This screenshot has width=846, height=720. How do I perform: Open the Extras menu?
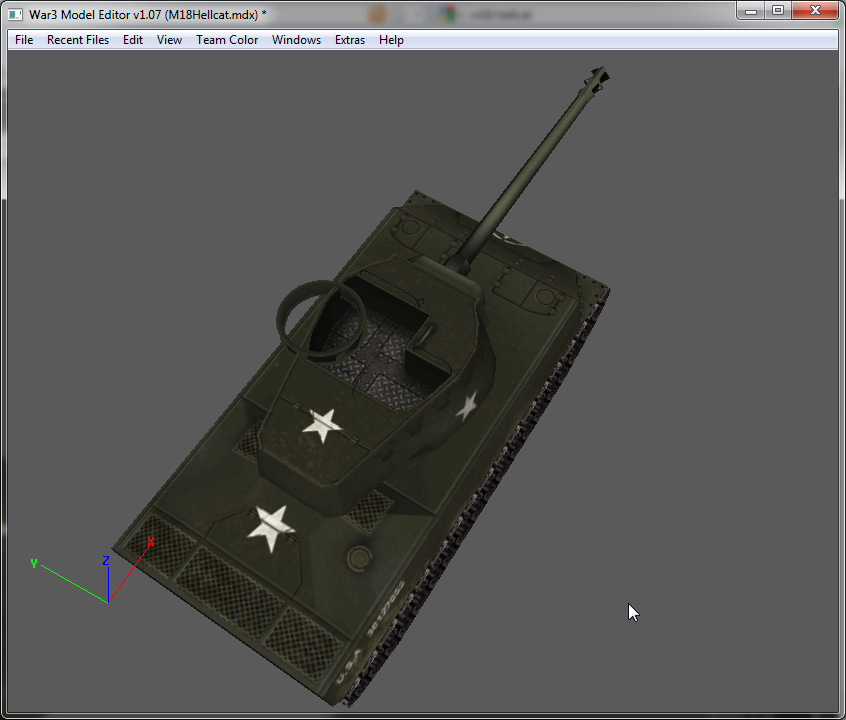(350, 40)
